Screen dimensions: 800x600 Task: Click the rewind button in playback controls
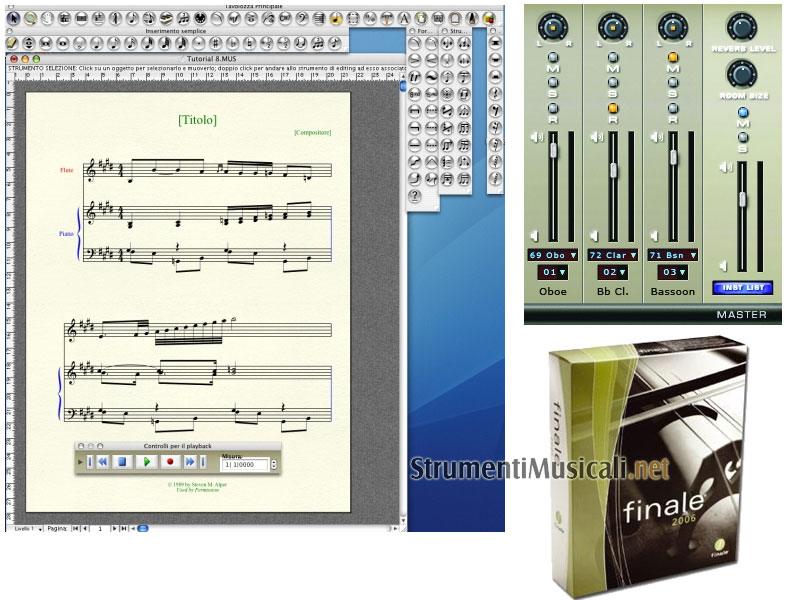[x=102, y=462]
